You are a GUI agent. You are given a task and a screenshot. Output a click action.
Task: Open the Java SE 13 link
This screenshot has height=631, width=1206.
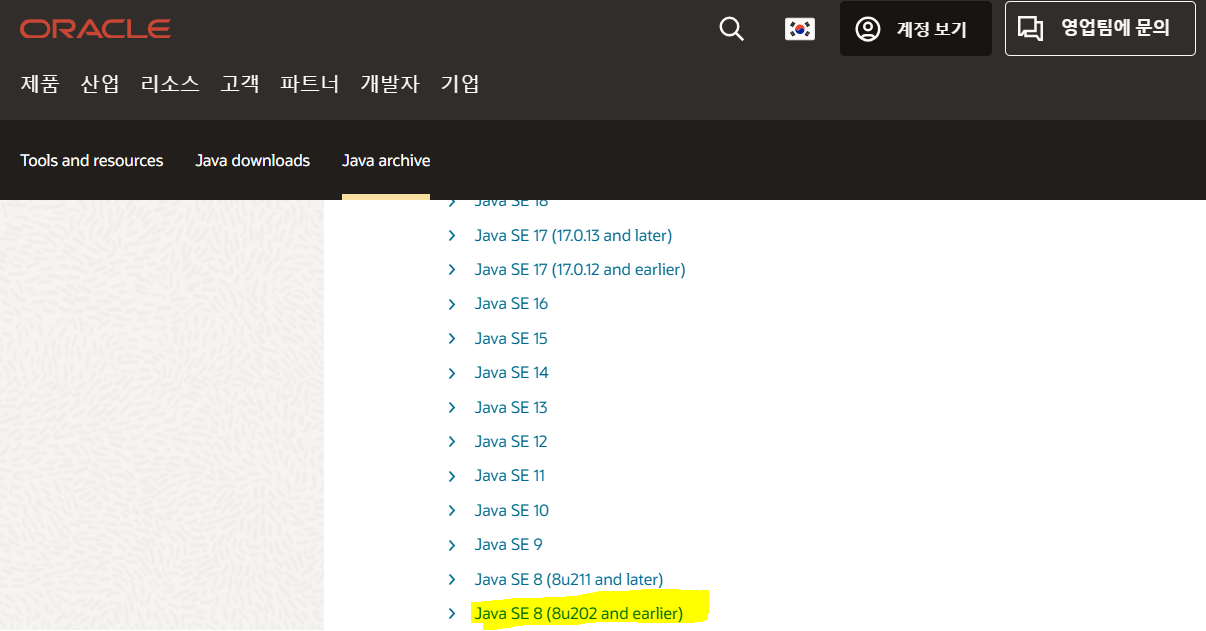pos(511,407)
